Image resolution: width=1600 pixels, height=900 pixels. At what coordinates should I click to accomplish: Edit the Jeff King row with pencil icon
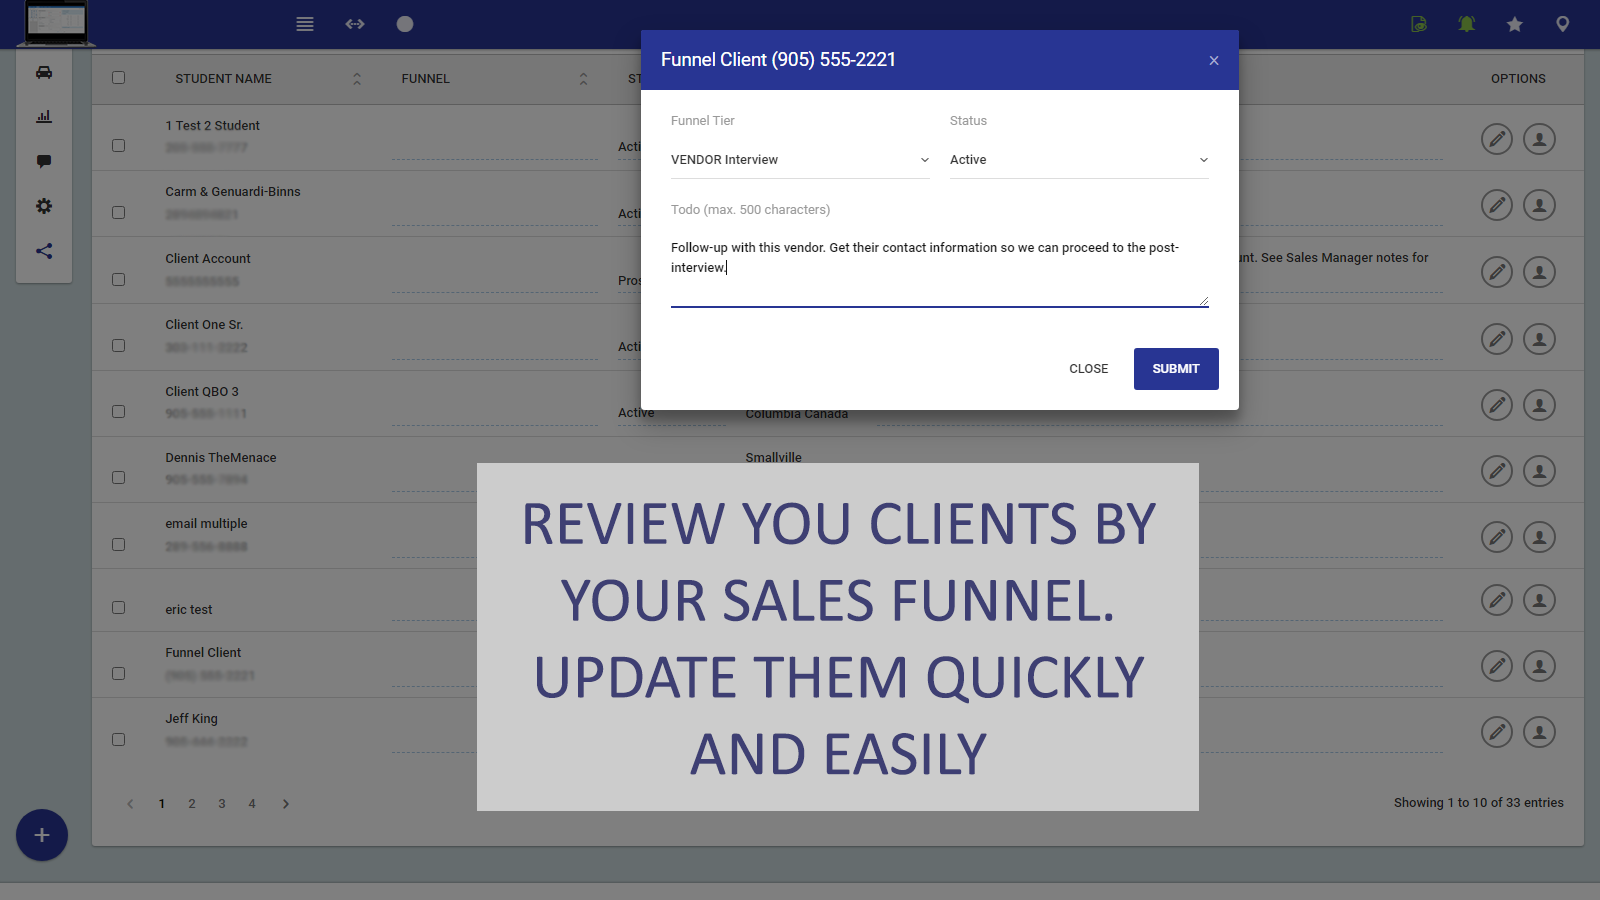[1496, 733]
